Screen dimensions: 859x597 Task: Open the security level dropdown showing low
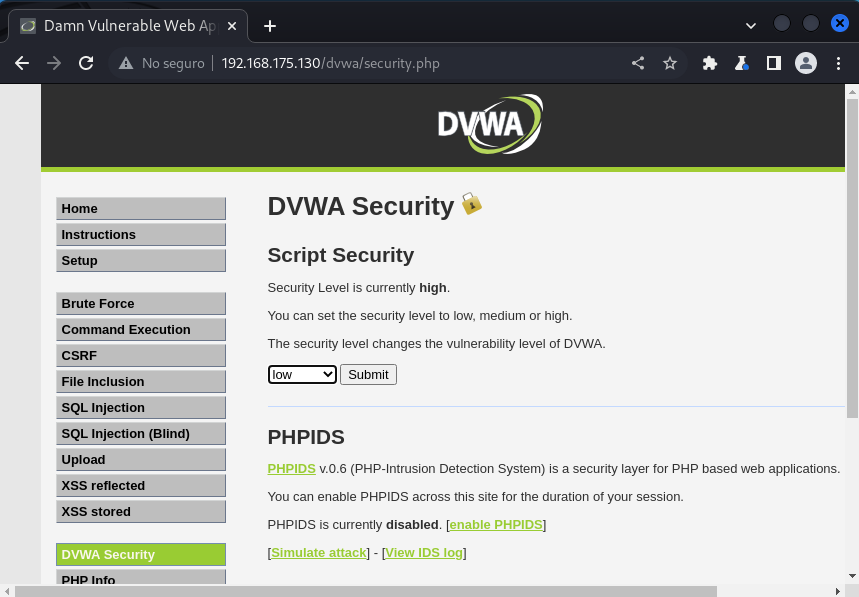click(x=302, y=375)
